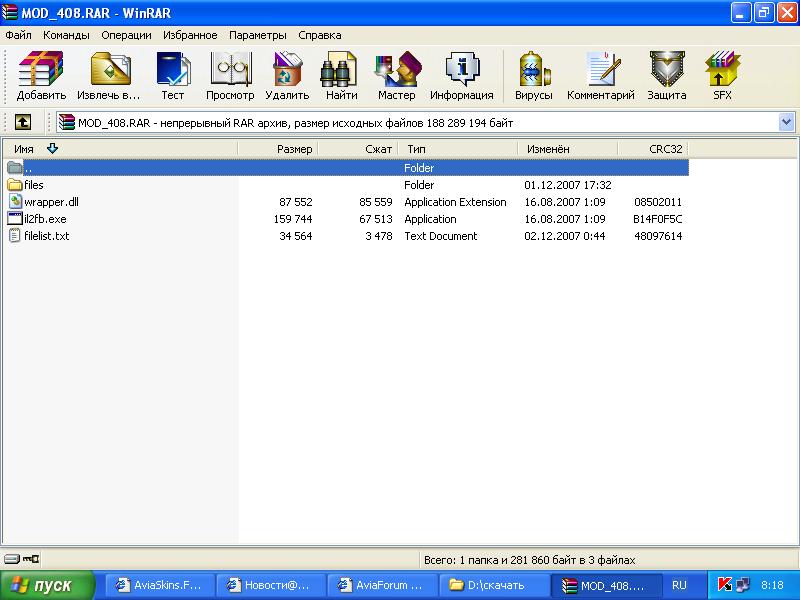Sort by the Имя column header
The width and height of the screenshot is (800, 600).
point(120,149)
